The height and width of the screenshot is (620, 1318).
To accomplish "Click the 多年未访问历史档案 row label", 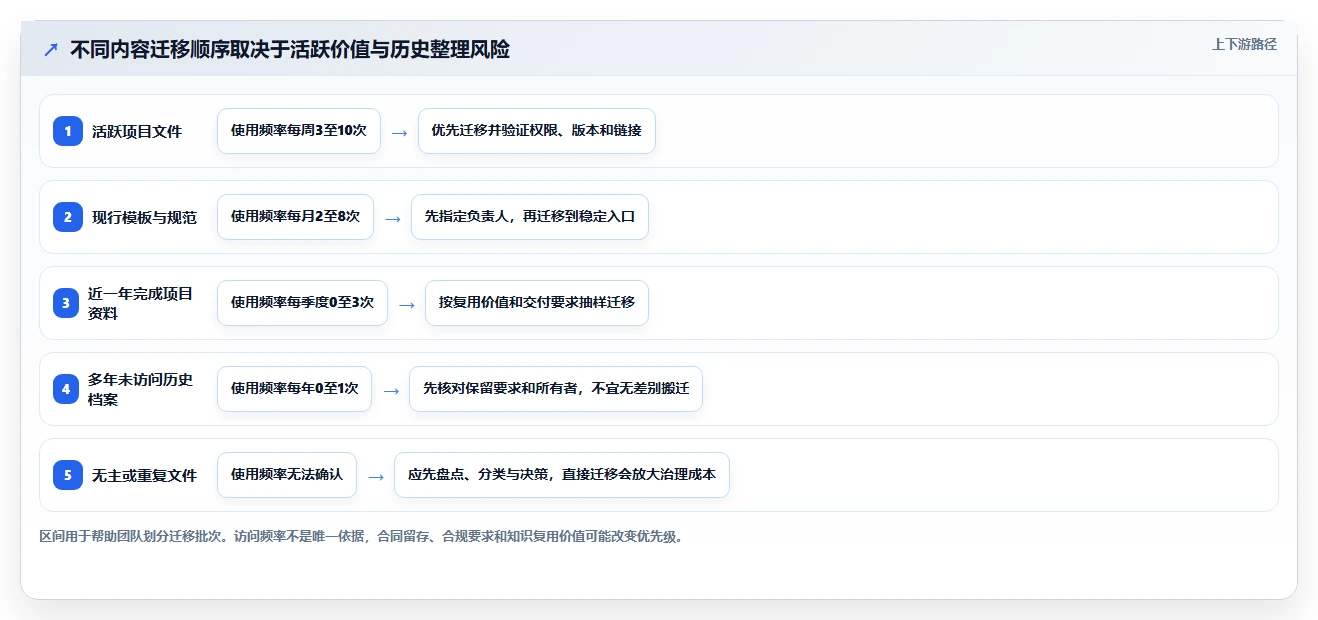I will tap(141, 389).
